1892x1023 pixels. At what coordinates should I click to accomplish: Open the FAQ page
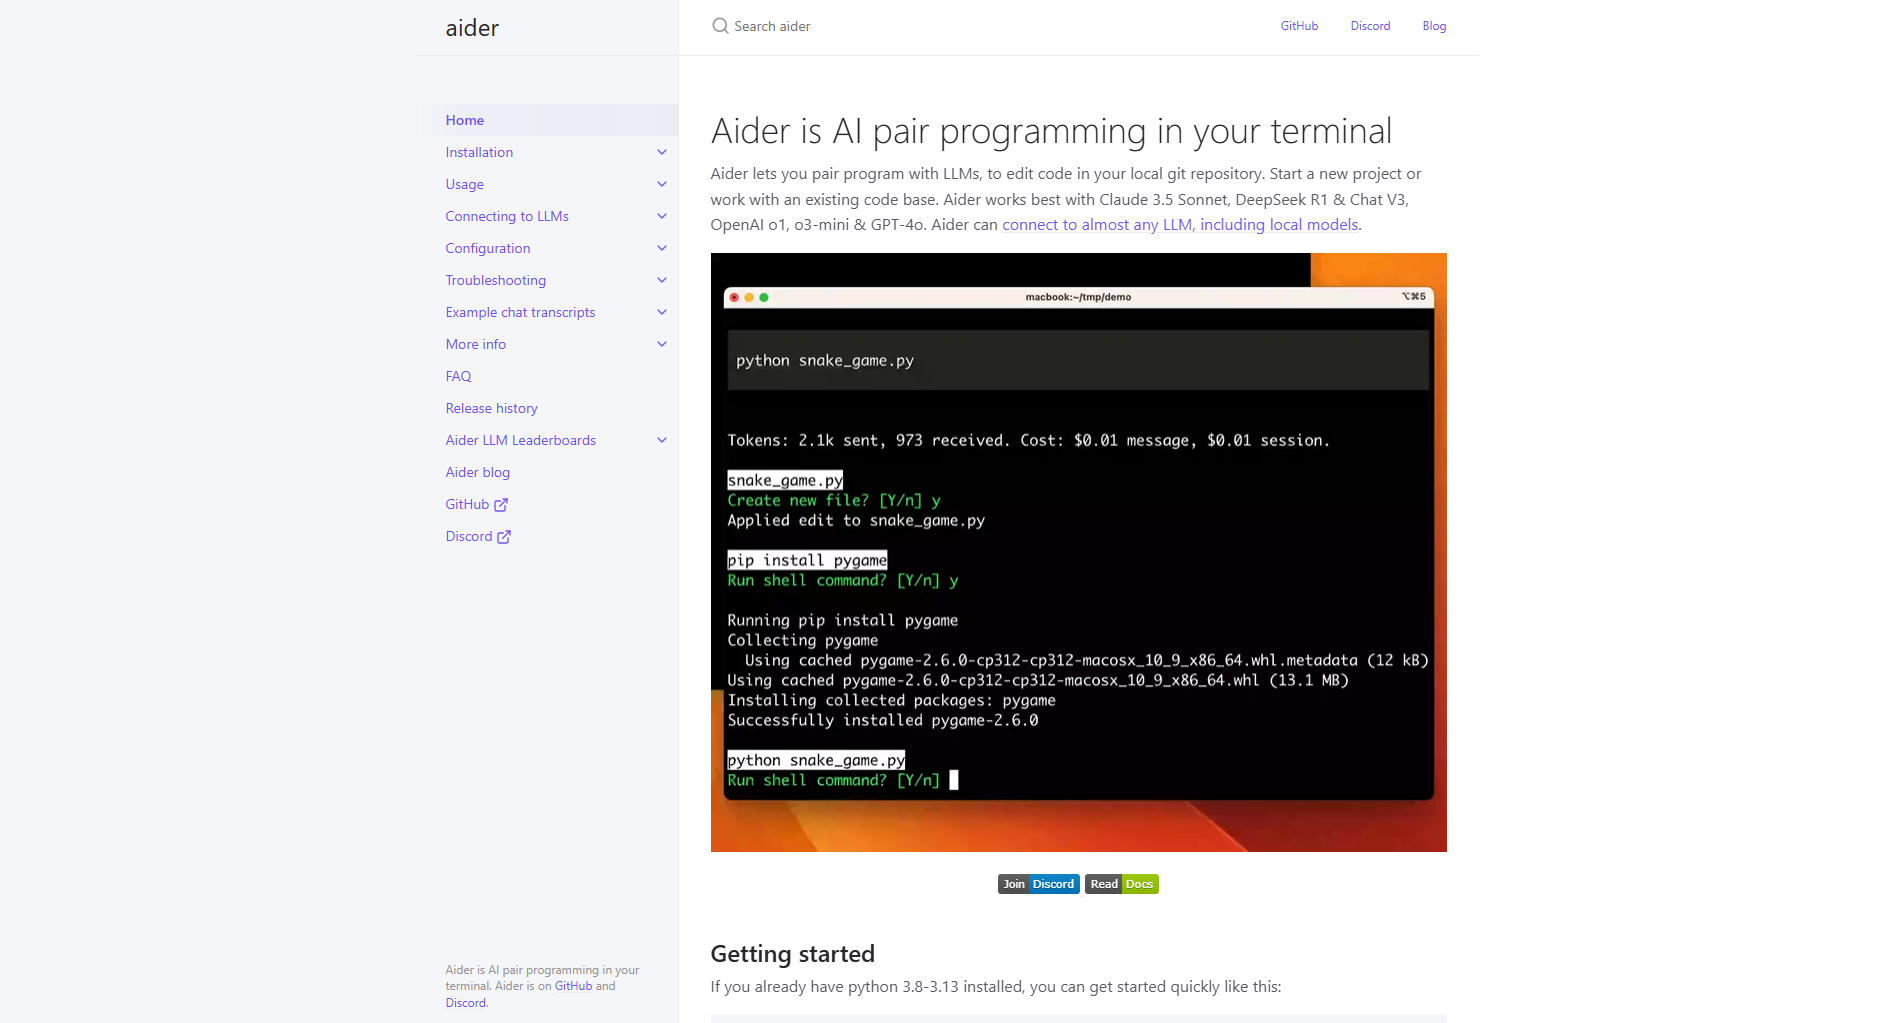pos(458,376)
